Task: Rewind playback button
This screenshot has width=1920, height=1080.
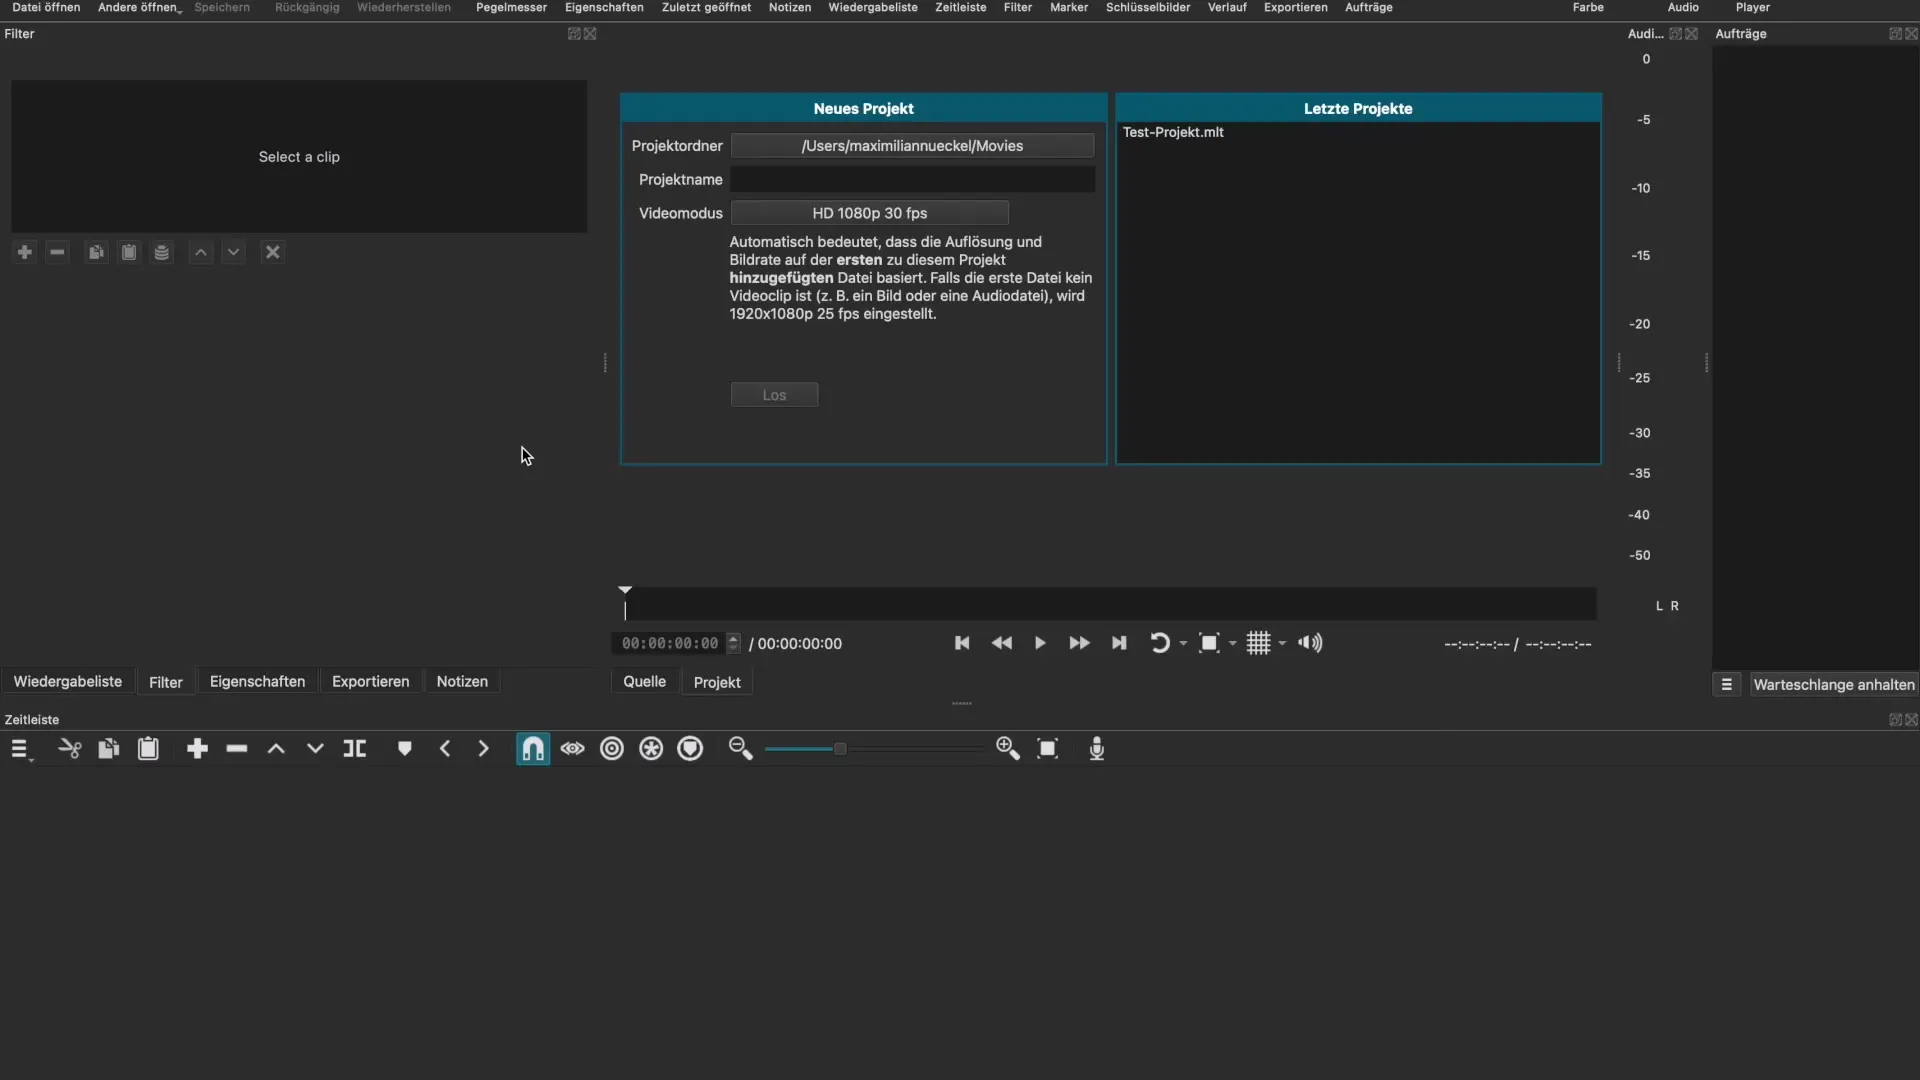Action: (x=1001, y=643)
